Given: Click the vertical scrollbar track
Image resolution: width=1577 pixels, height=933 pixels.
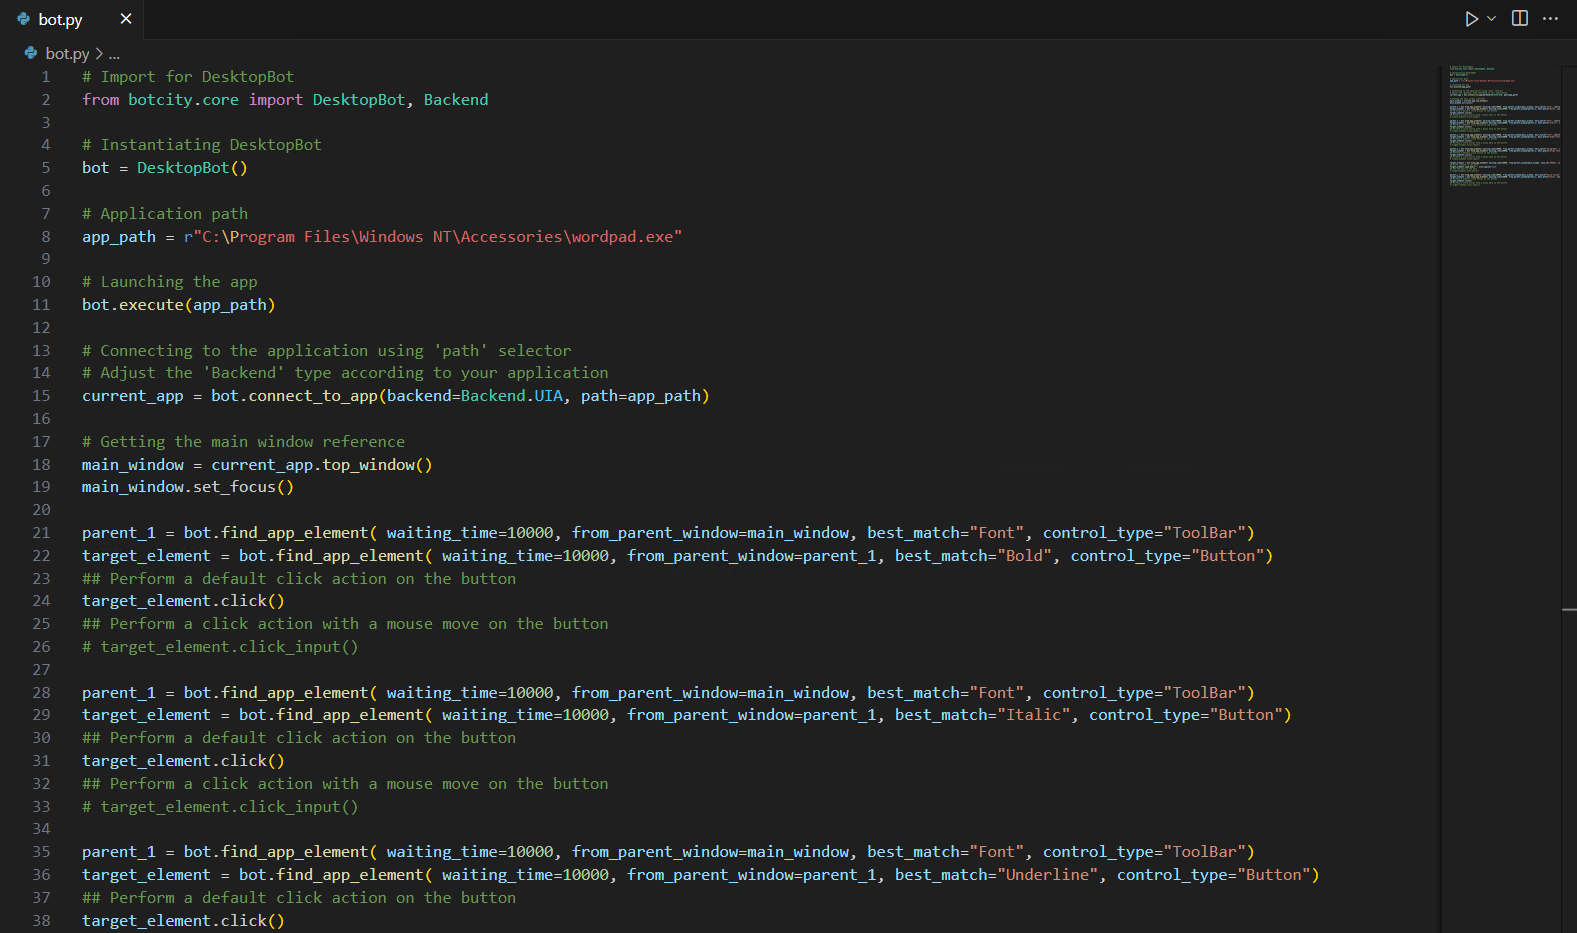Looking at the screenshot, I should [x=1569, y=500].
